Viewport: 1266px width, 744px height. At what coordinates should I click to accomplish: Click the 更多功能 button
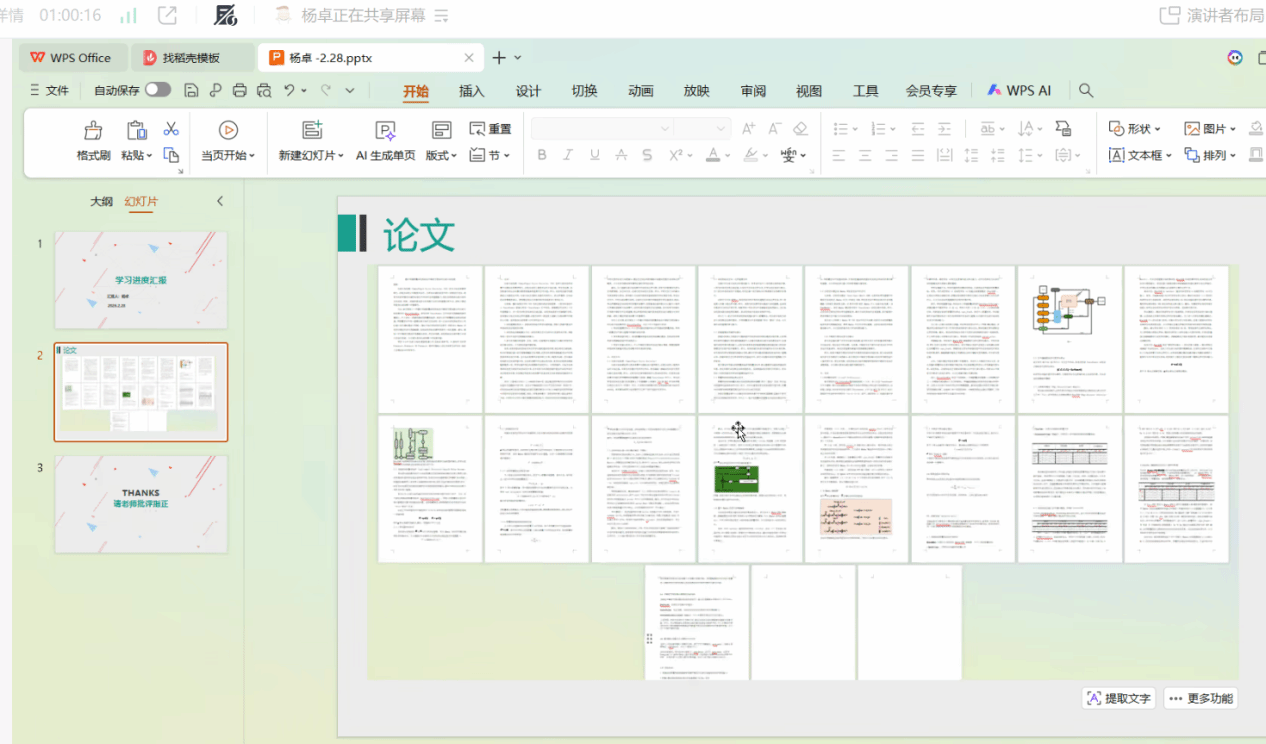click(1201, 698)
